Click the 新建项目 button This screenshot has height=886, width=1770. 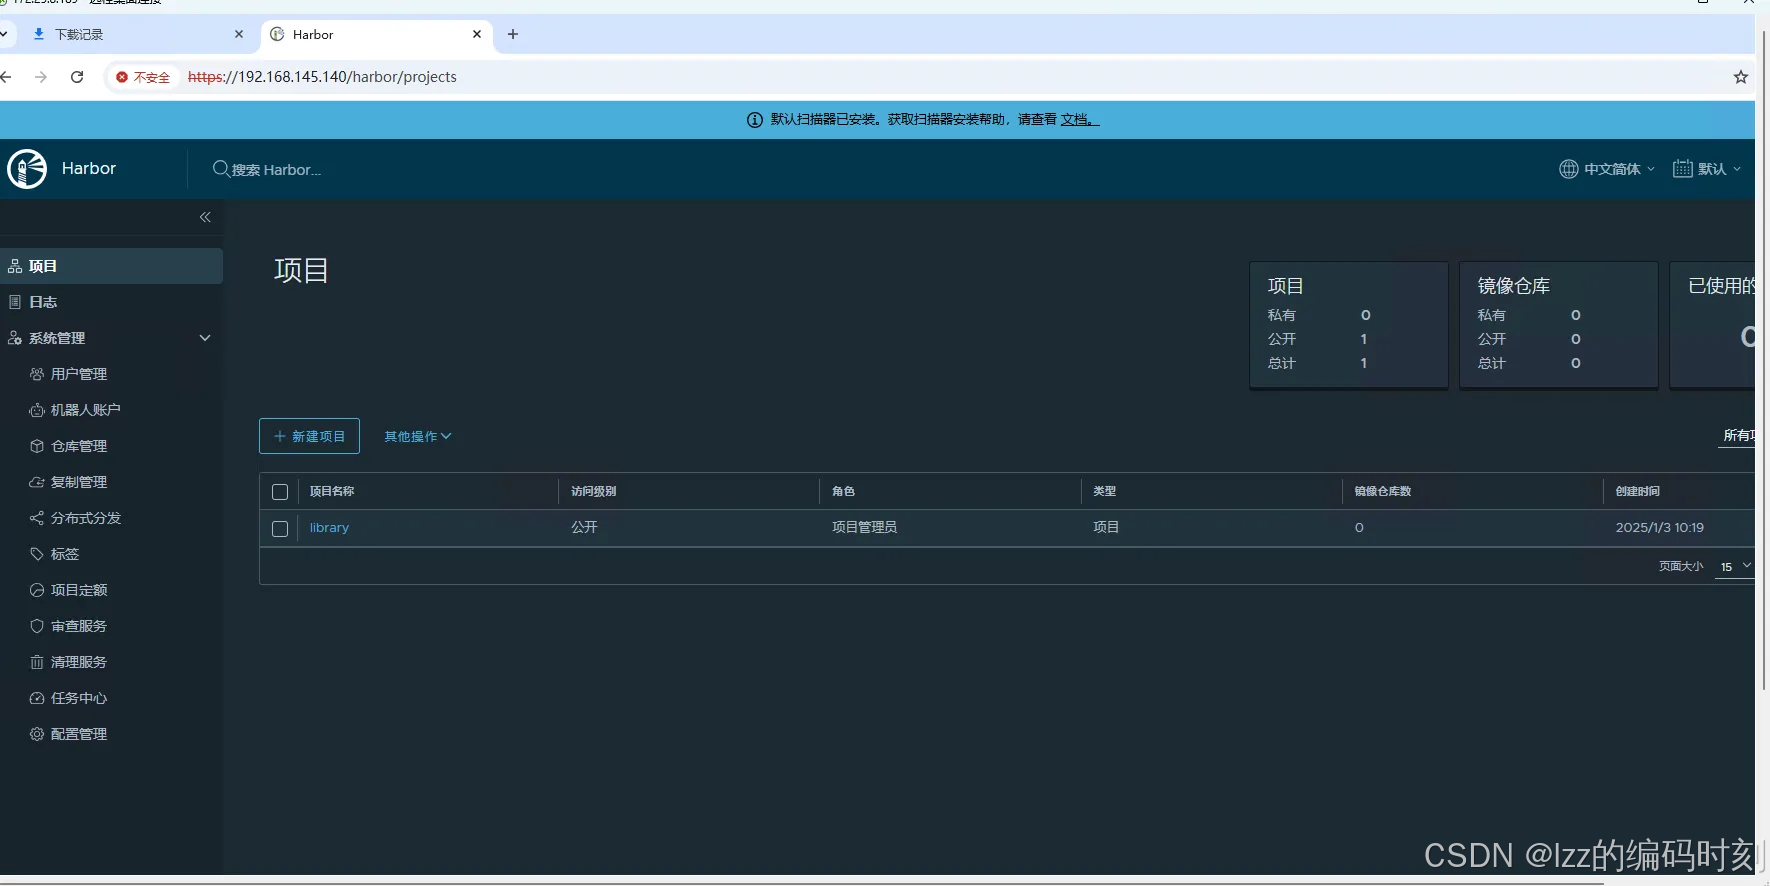pyautogui.click(x=309, y=436)
